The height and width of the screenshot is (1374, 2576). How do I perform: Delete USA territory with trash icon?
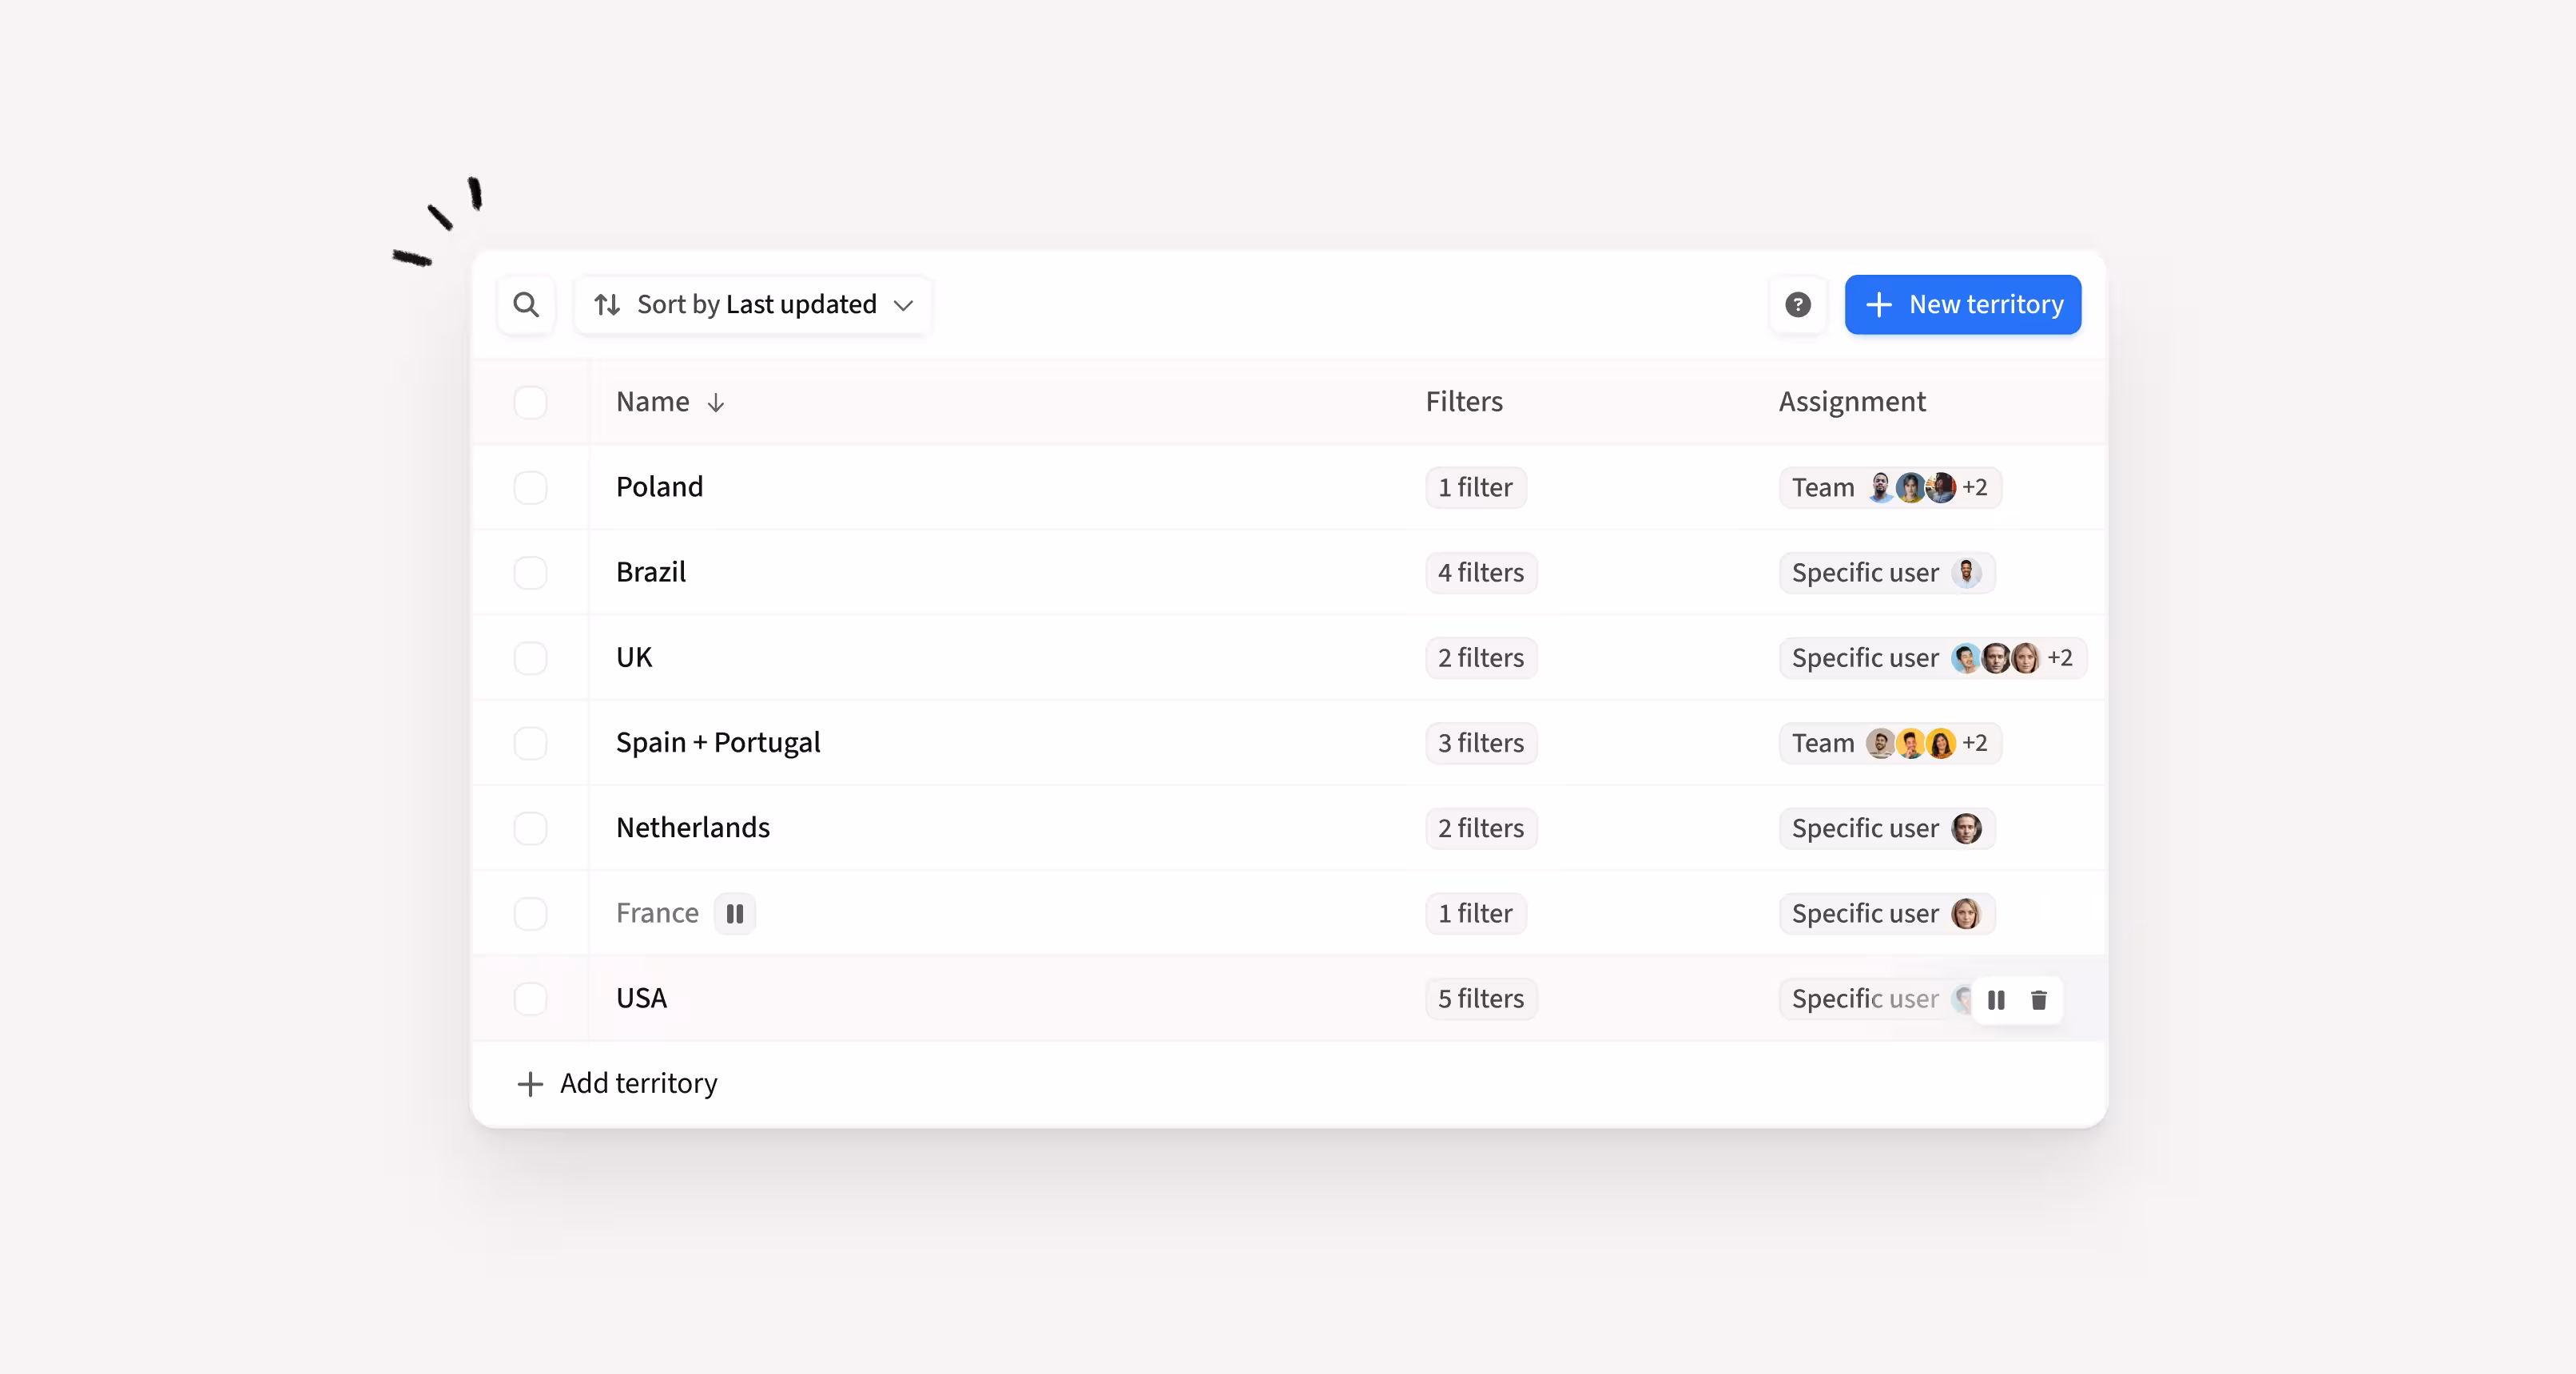pyautogui.click(x=2038, y=999)
